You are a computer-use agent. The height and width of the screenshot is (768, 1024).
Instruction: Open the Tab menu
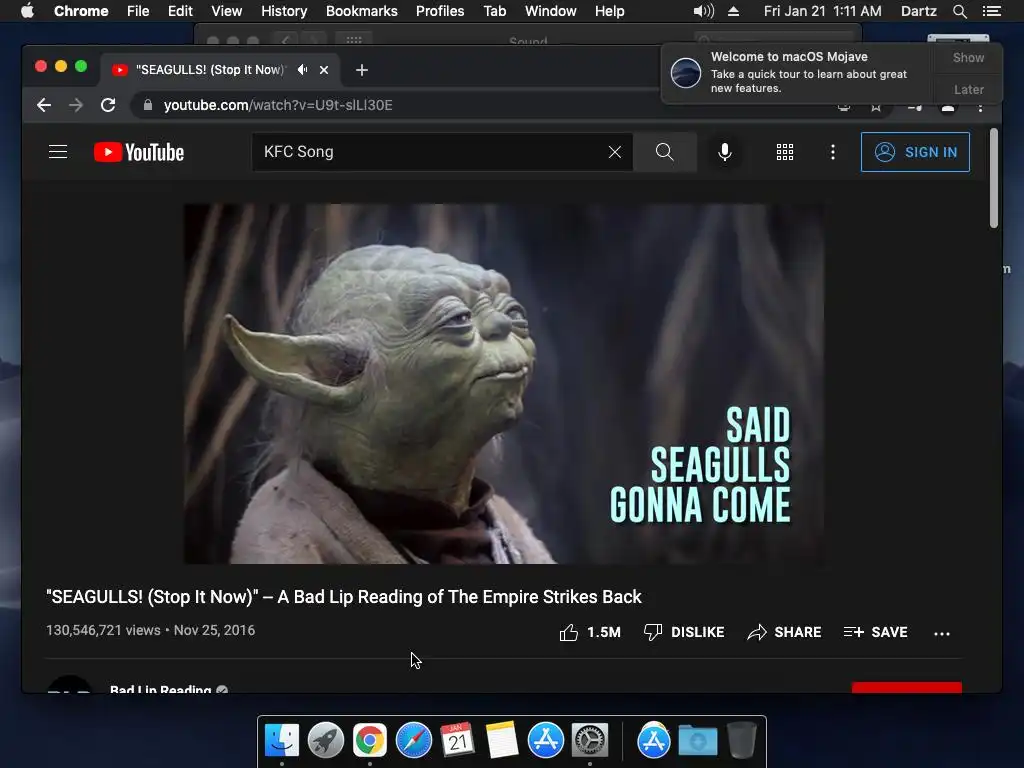coord(494,11)
